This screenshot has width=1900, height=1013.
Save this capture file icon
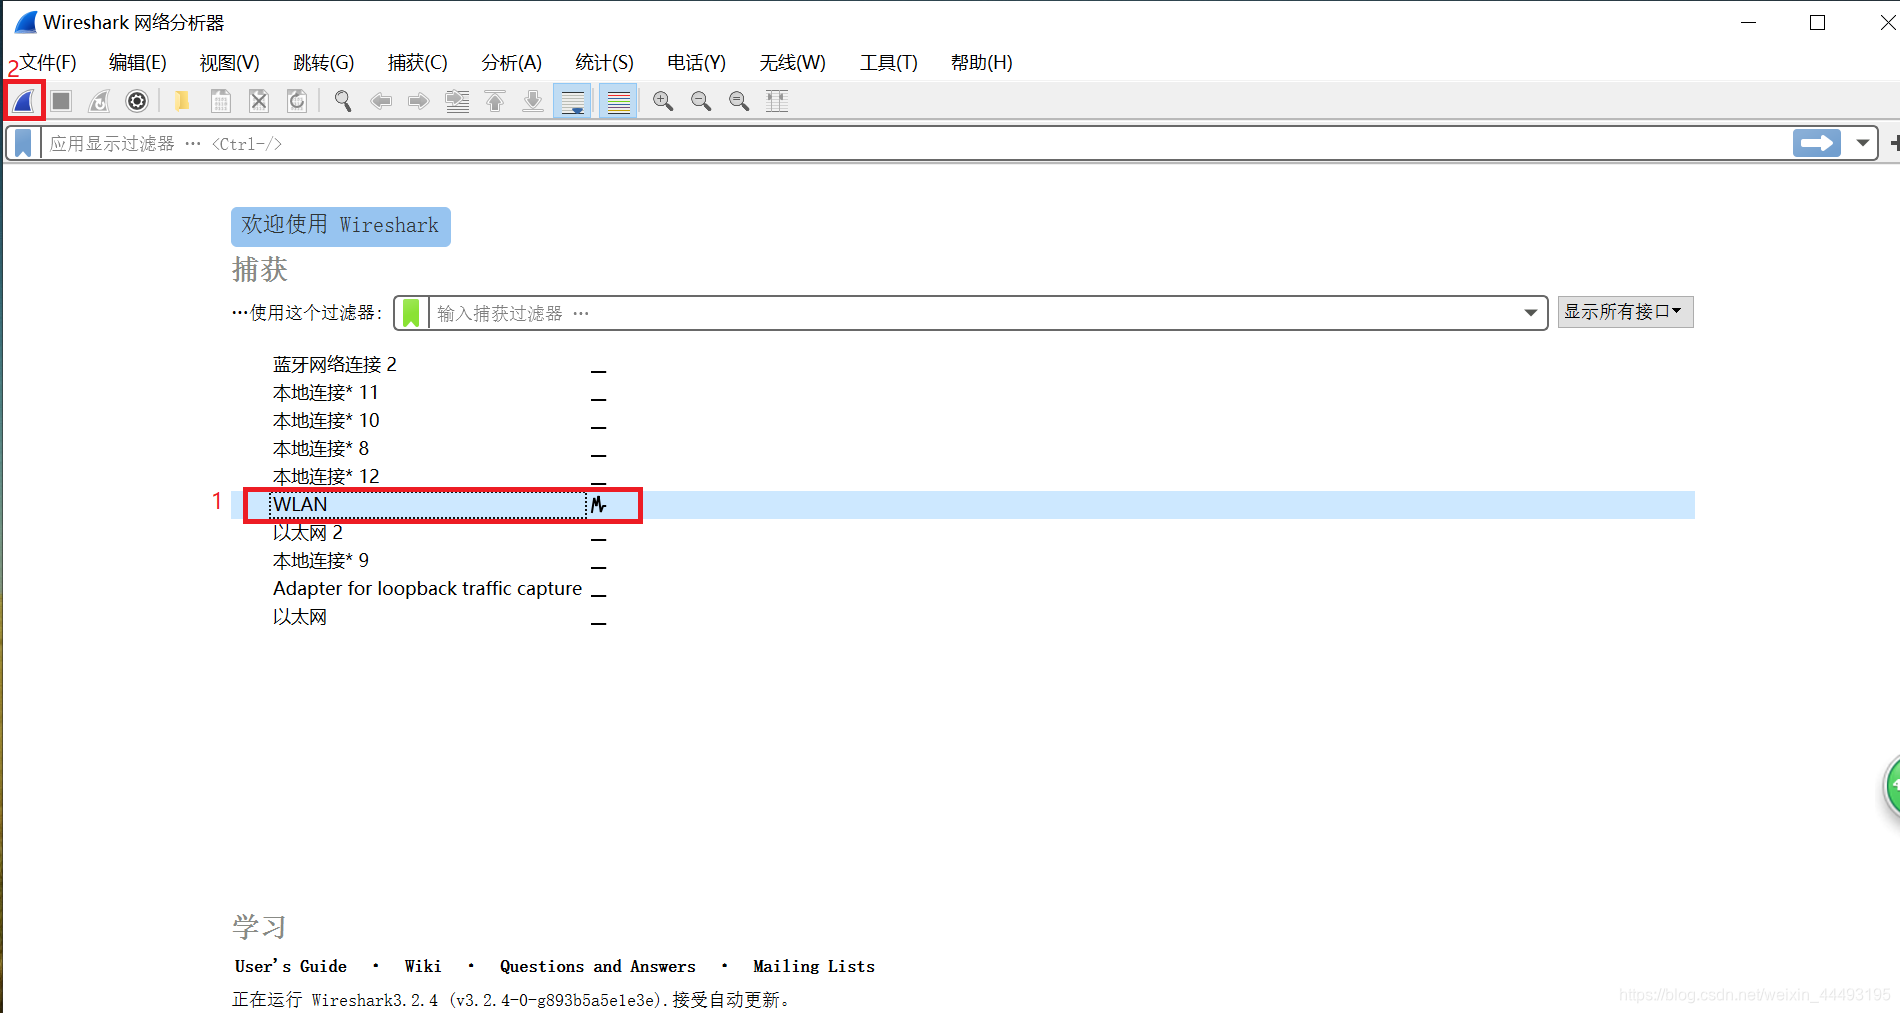coord(221,101)
